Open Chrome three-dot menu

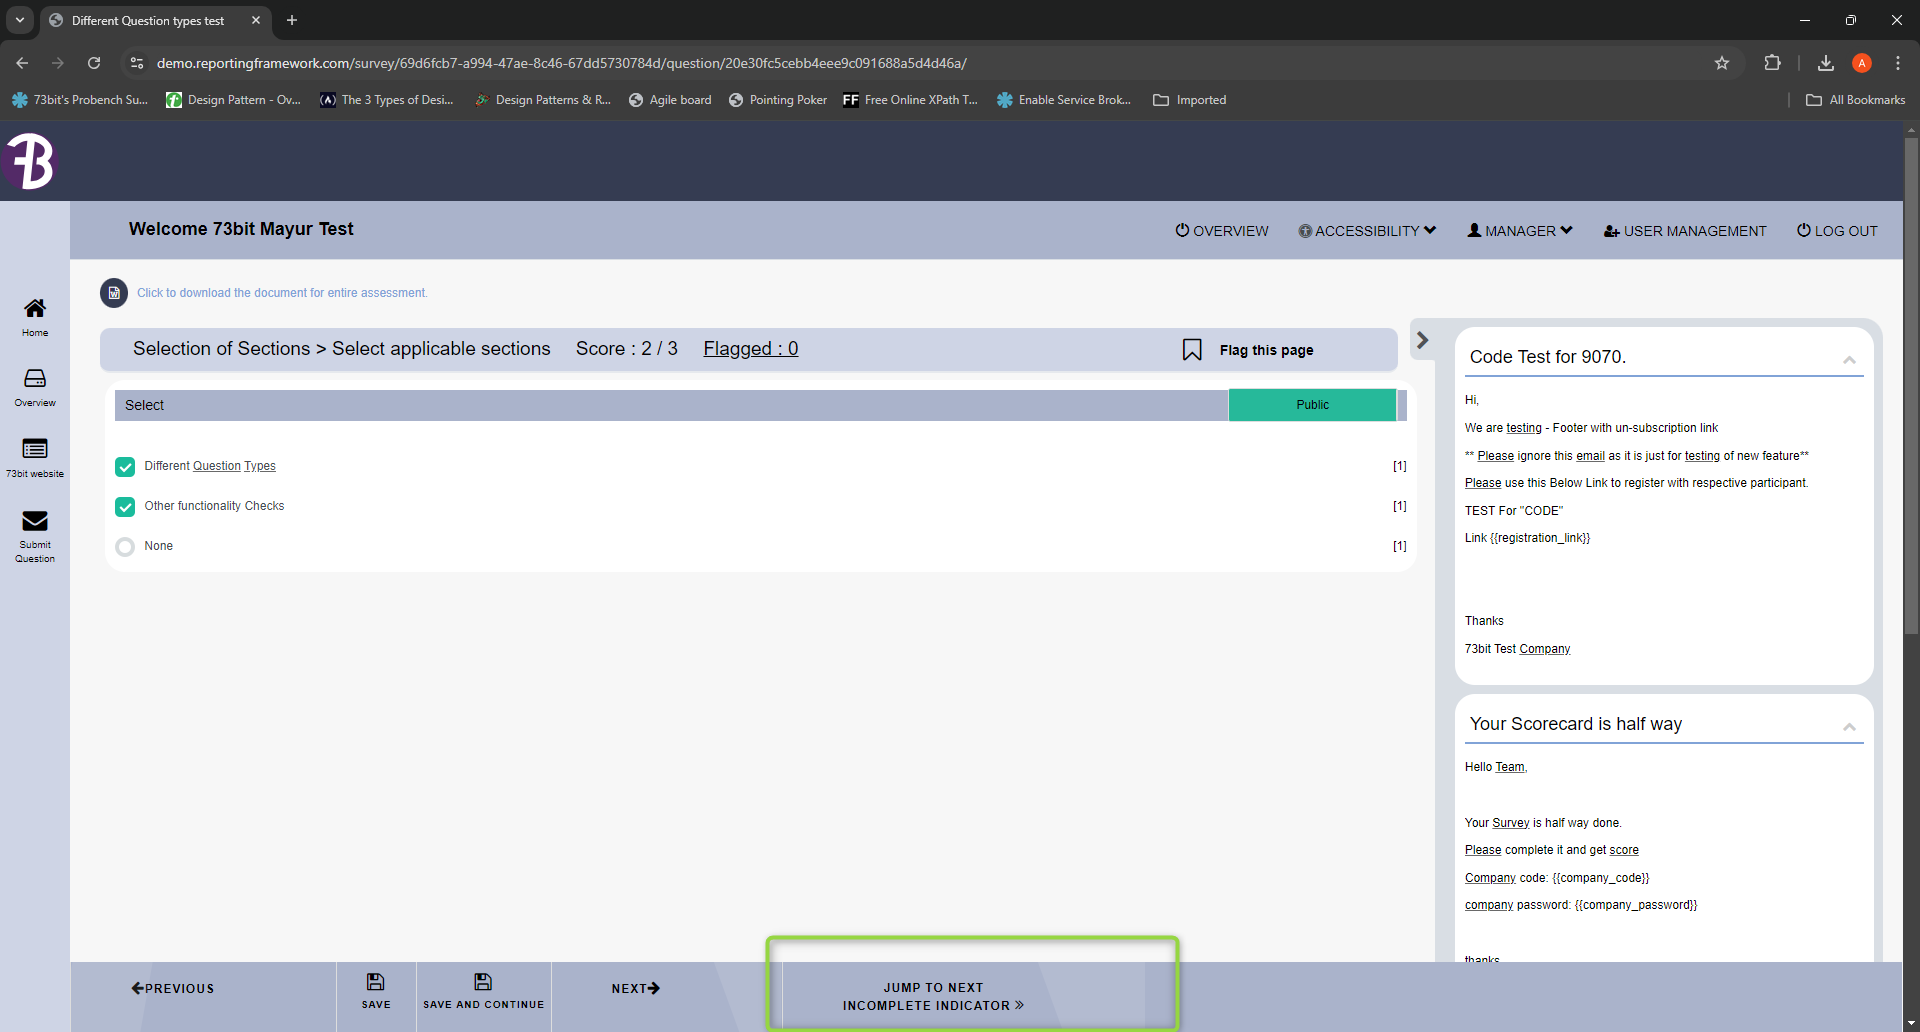1898,63
